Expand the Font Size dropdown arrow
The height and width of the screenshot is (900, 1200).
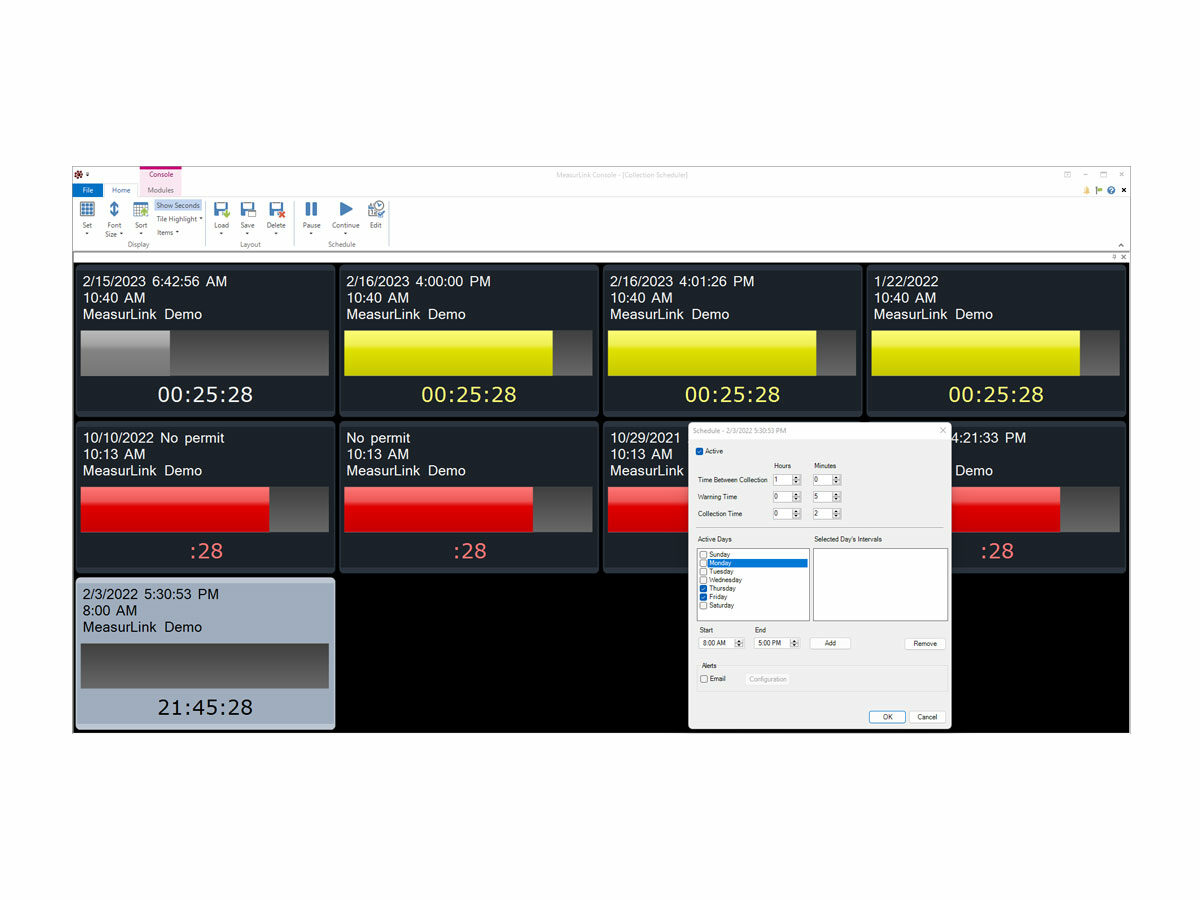pos(122,234)
